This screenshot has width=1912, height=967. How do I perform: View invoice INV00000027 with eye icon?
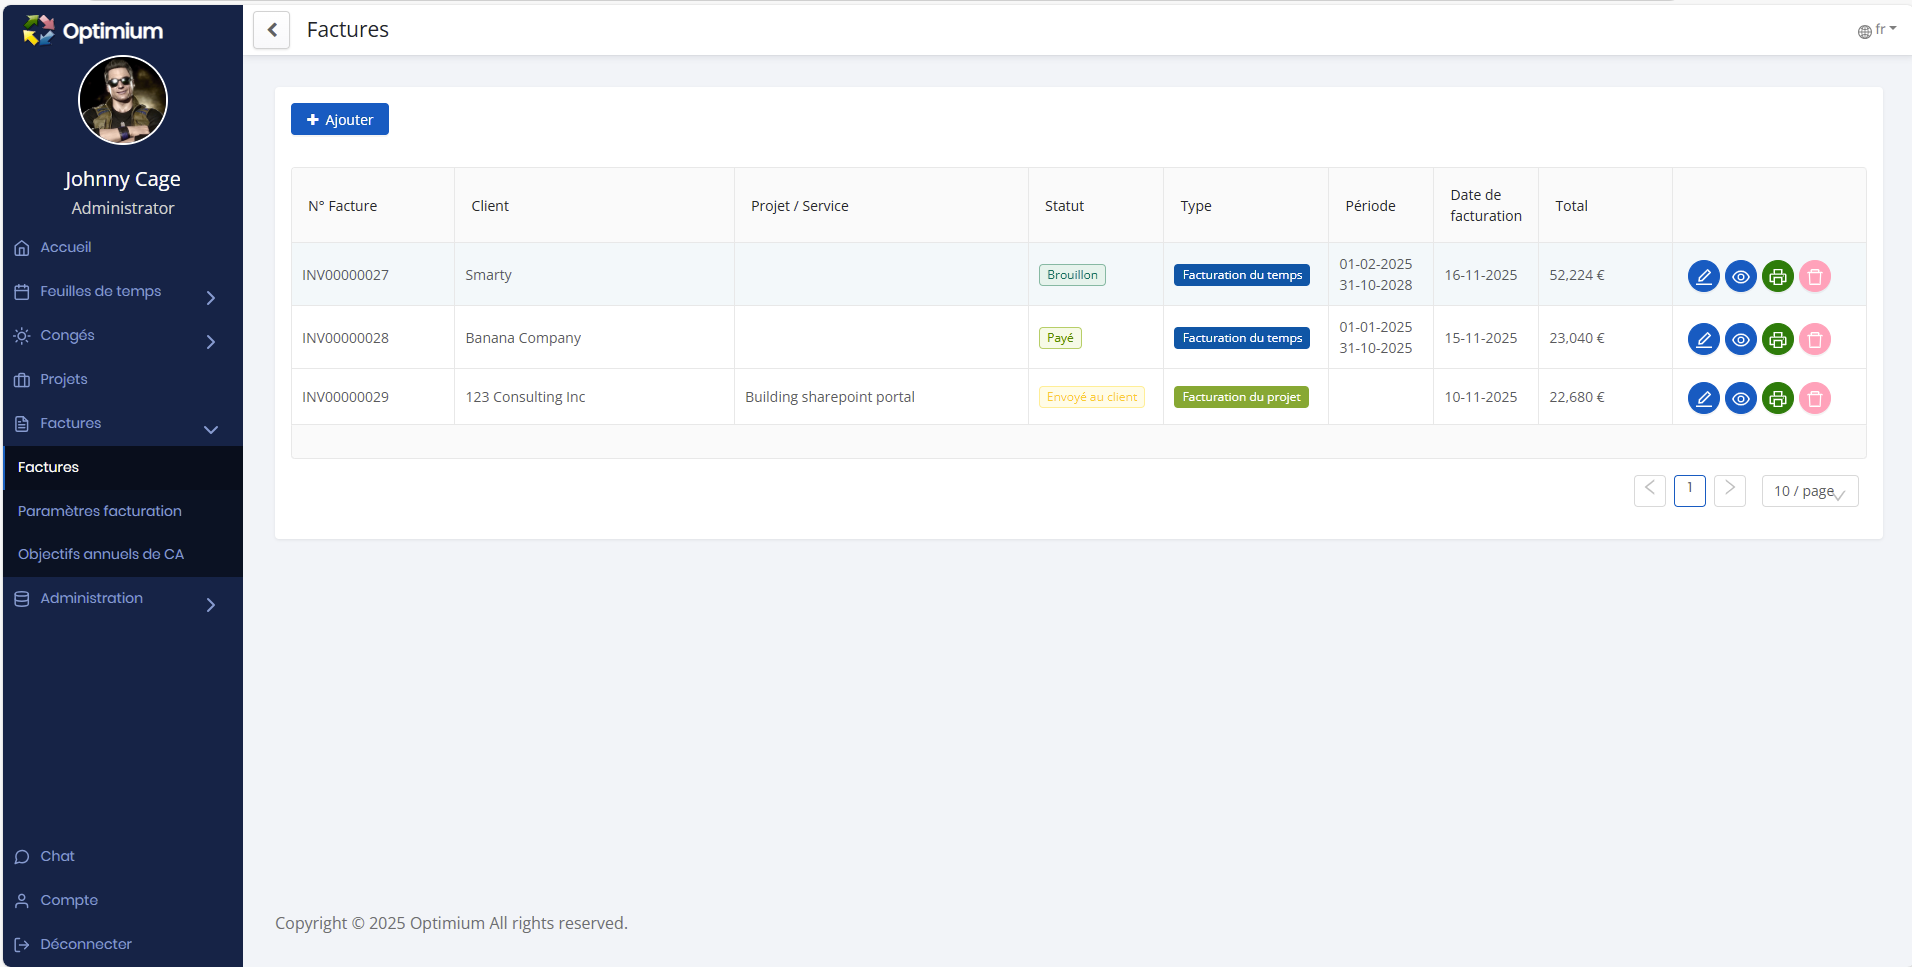pyautogui.click(x=1740, y=276)
